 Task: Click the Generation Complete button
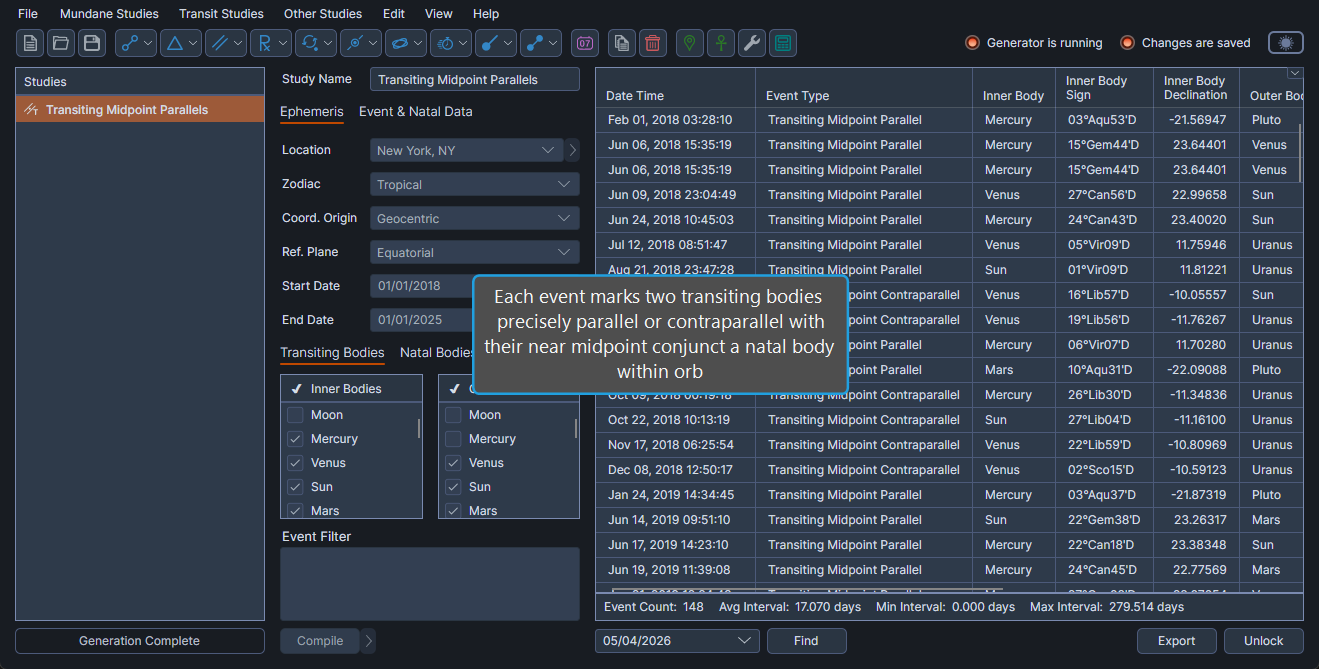[140, 641]
